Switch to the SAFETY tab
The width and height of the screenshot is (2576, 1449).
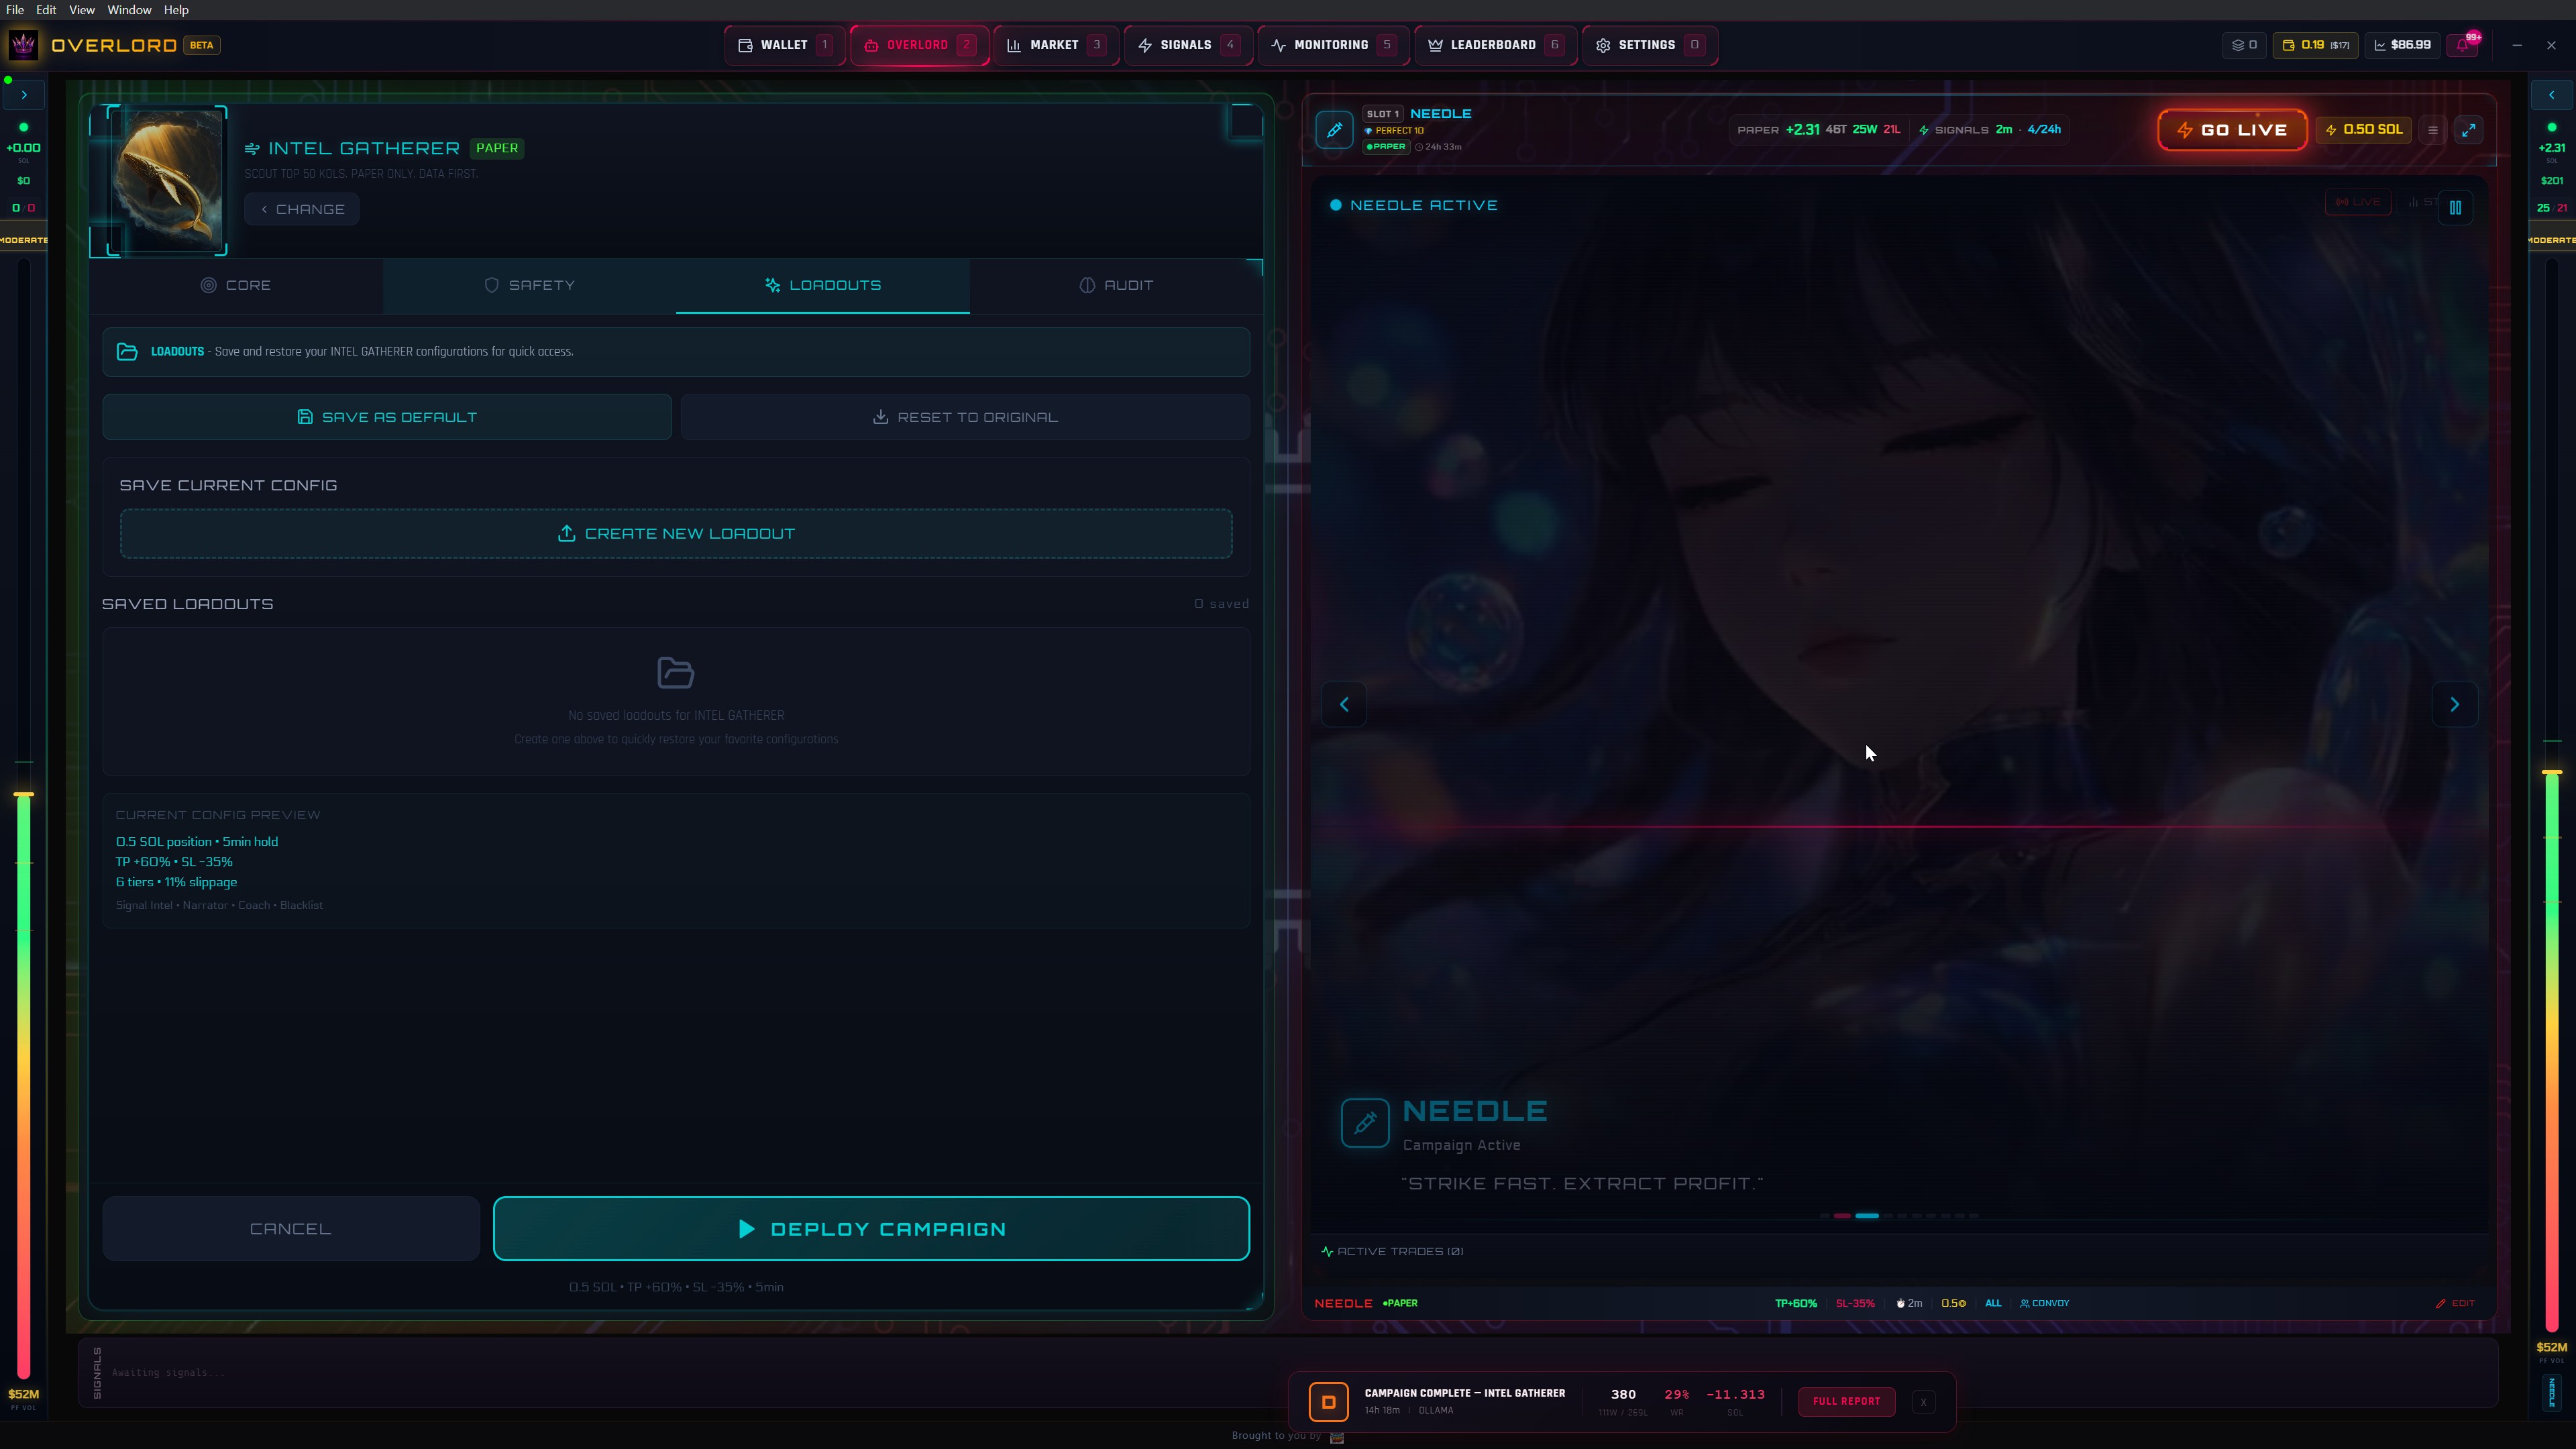click(x=529, y=286)
